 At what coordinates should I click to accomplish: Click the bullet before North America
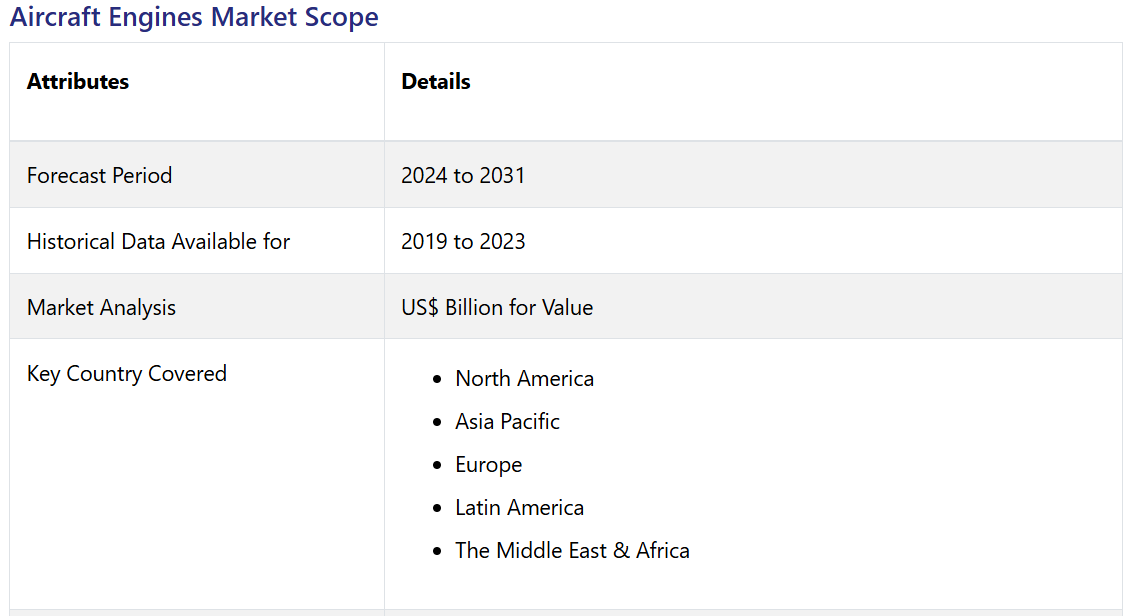437,379
